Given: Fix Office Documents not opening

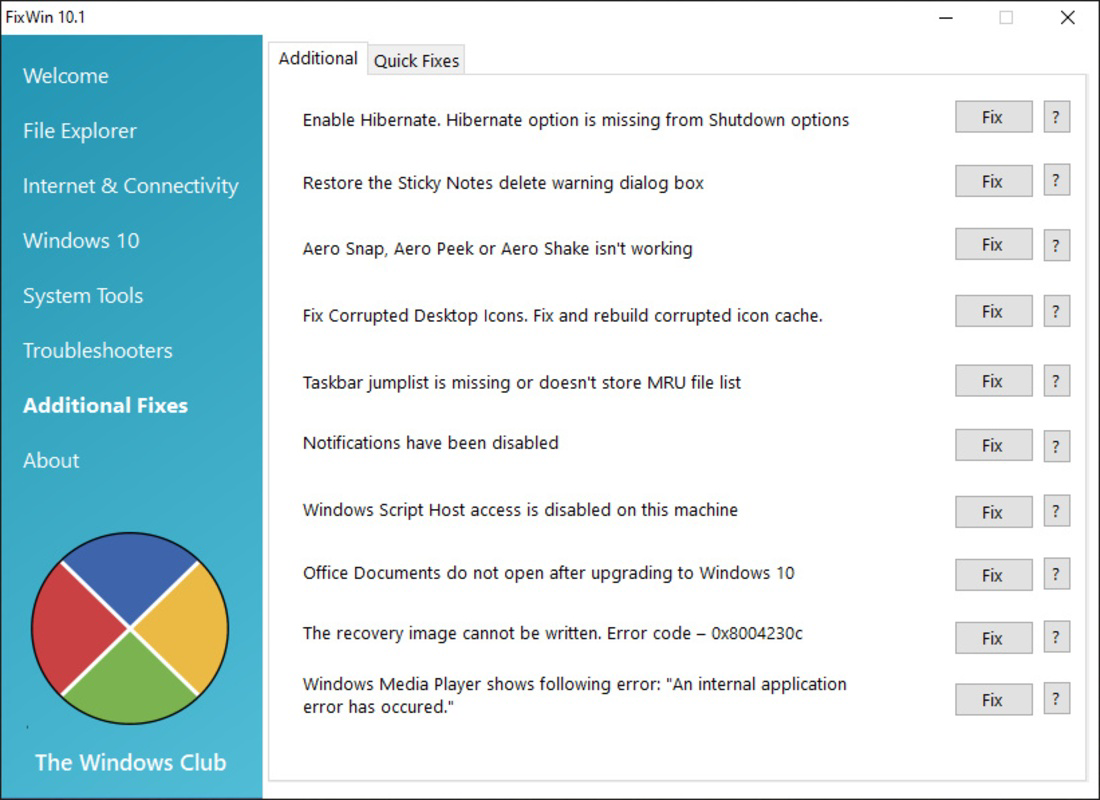Looking at the screenshot, I should point(993,575).
